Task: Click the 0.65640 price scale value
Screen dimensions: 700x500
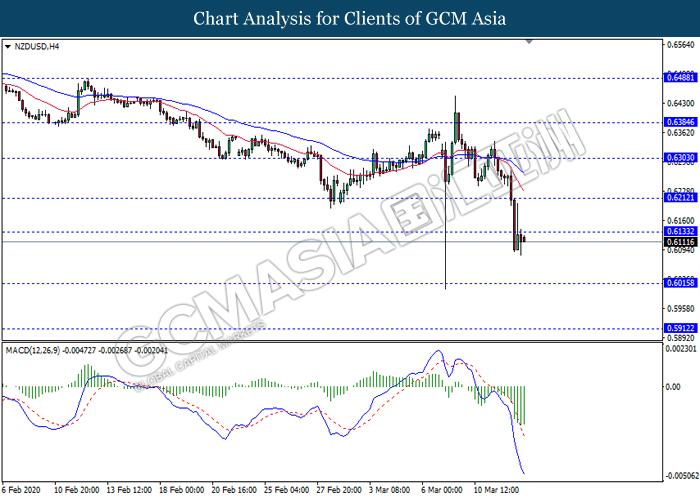Action: click(681, 45)
